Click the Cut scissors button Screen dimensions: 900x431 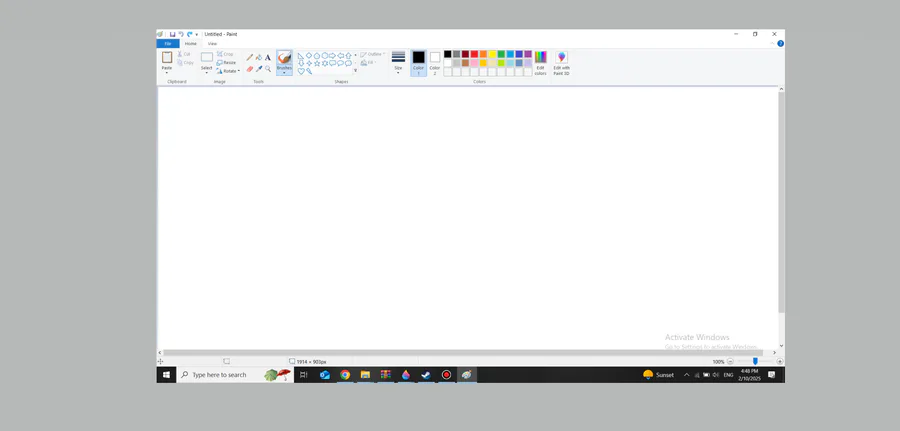pyautogui.click(x=184, y=54)
